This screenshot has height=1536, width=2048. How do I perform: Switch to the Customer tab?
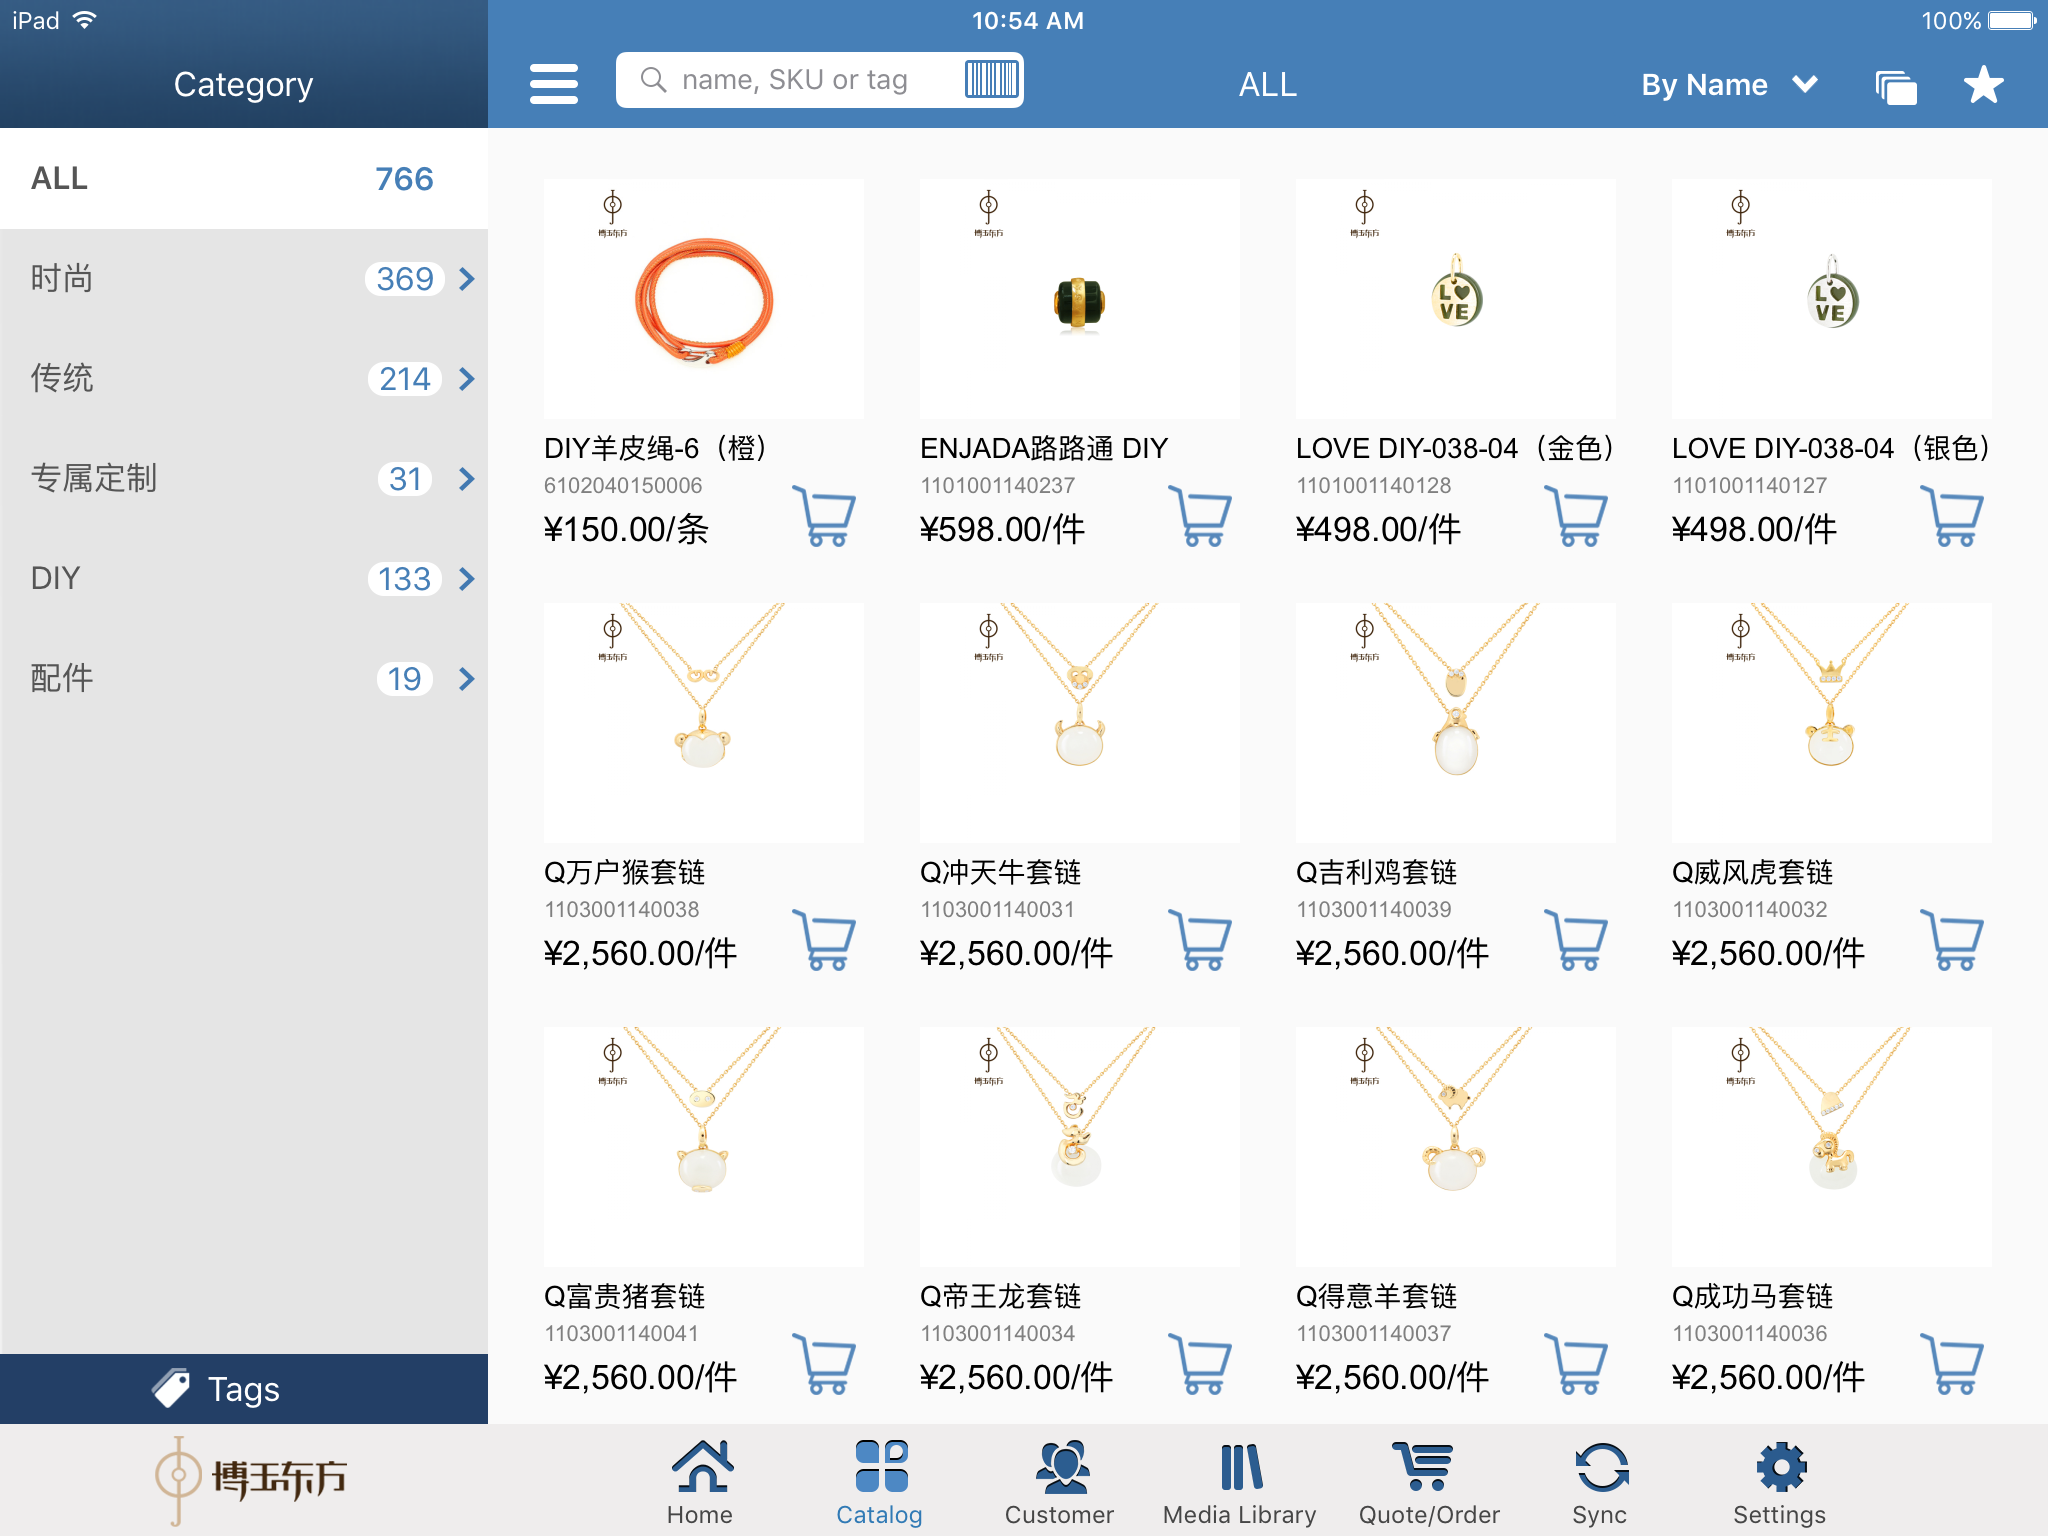tap(1059, 1483)
